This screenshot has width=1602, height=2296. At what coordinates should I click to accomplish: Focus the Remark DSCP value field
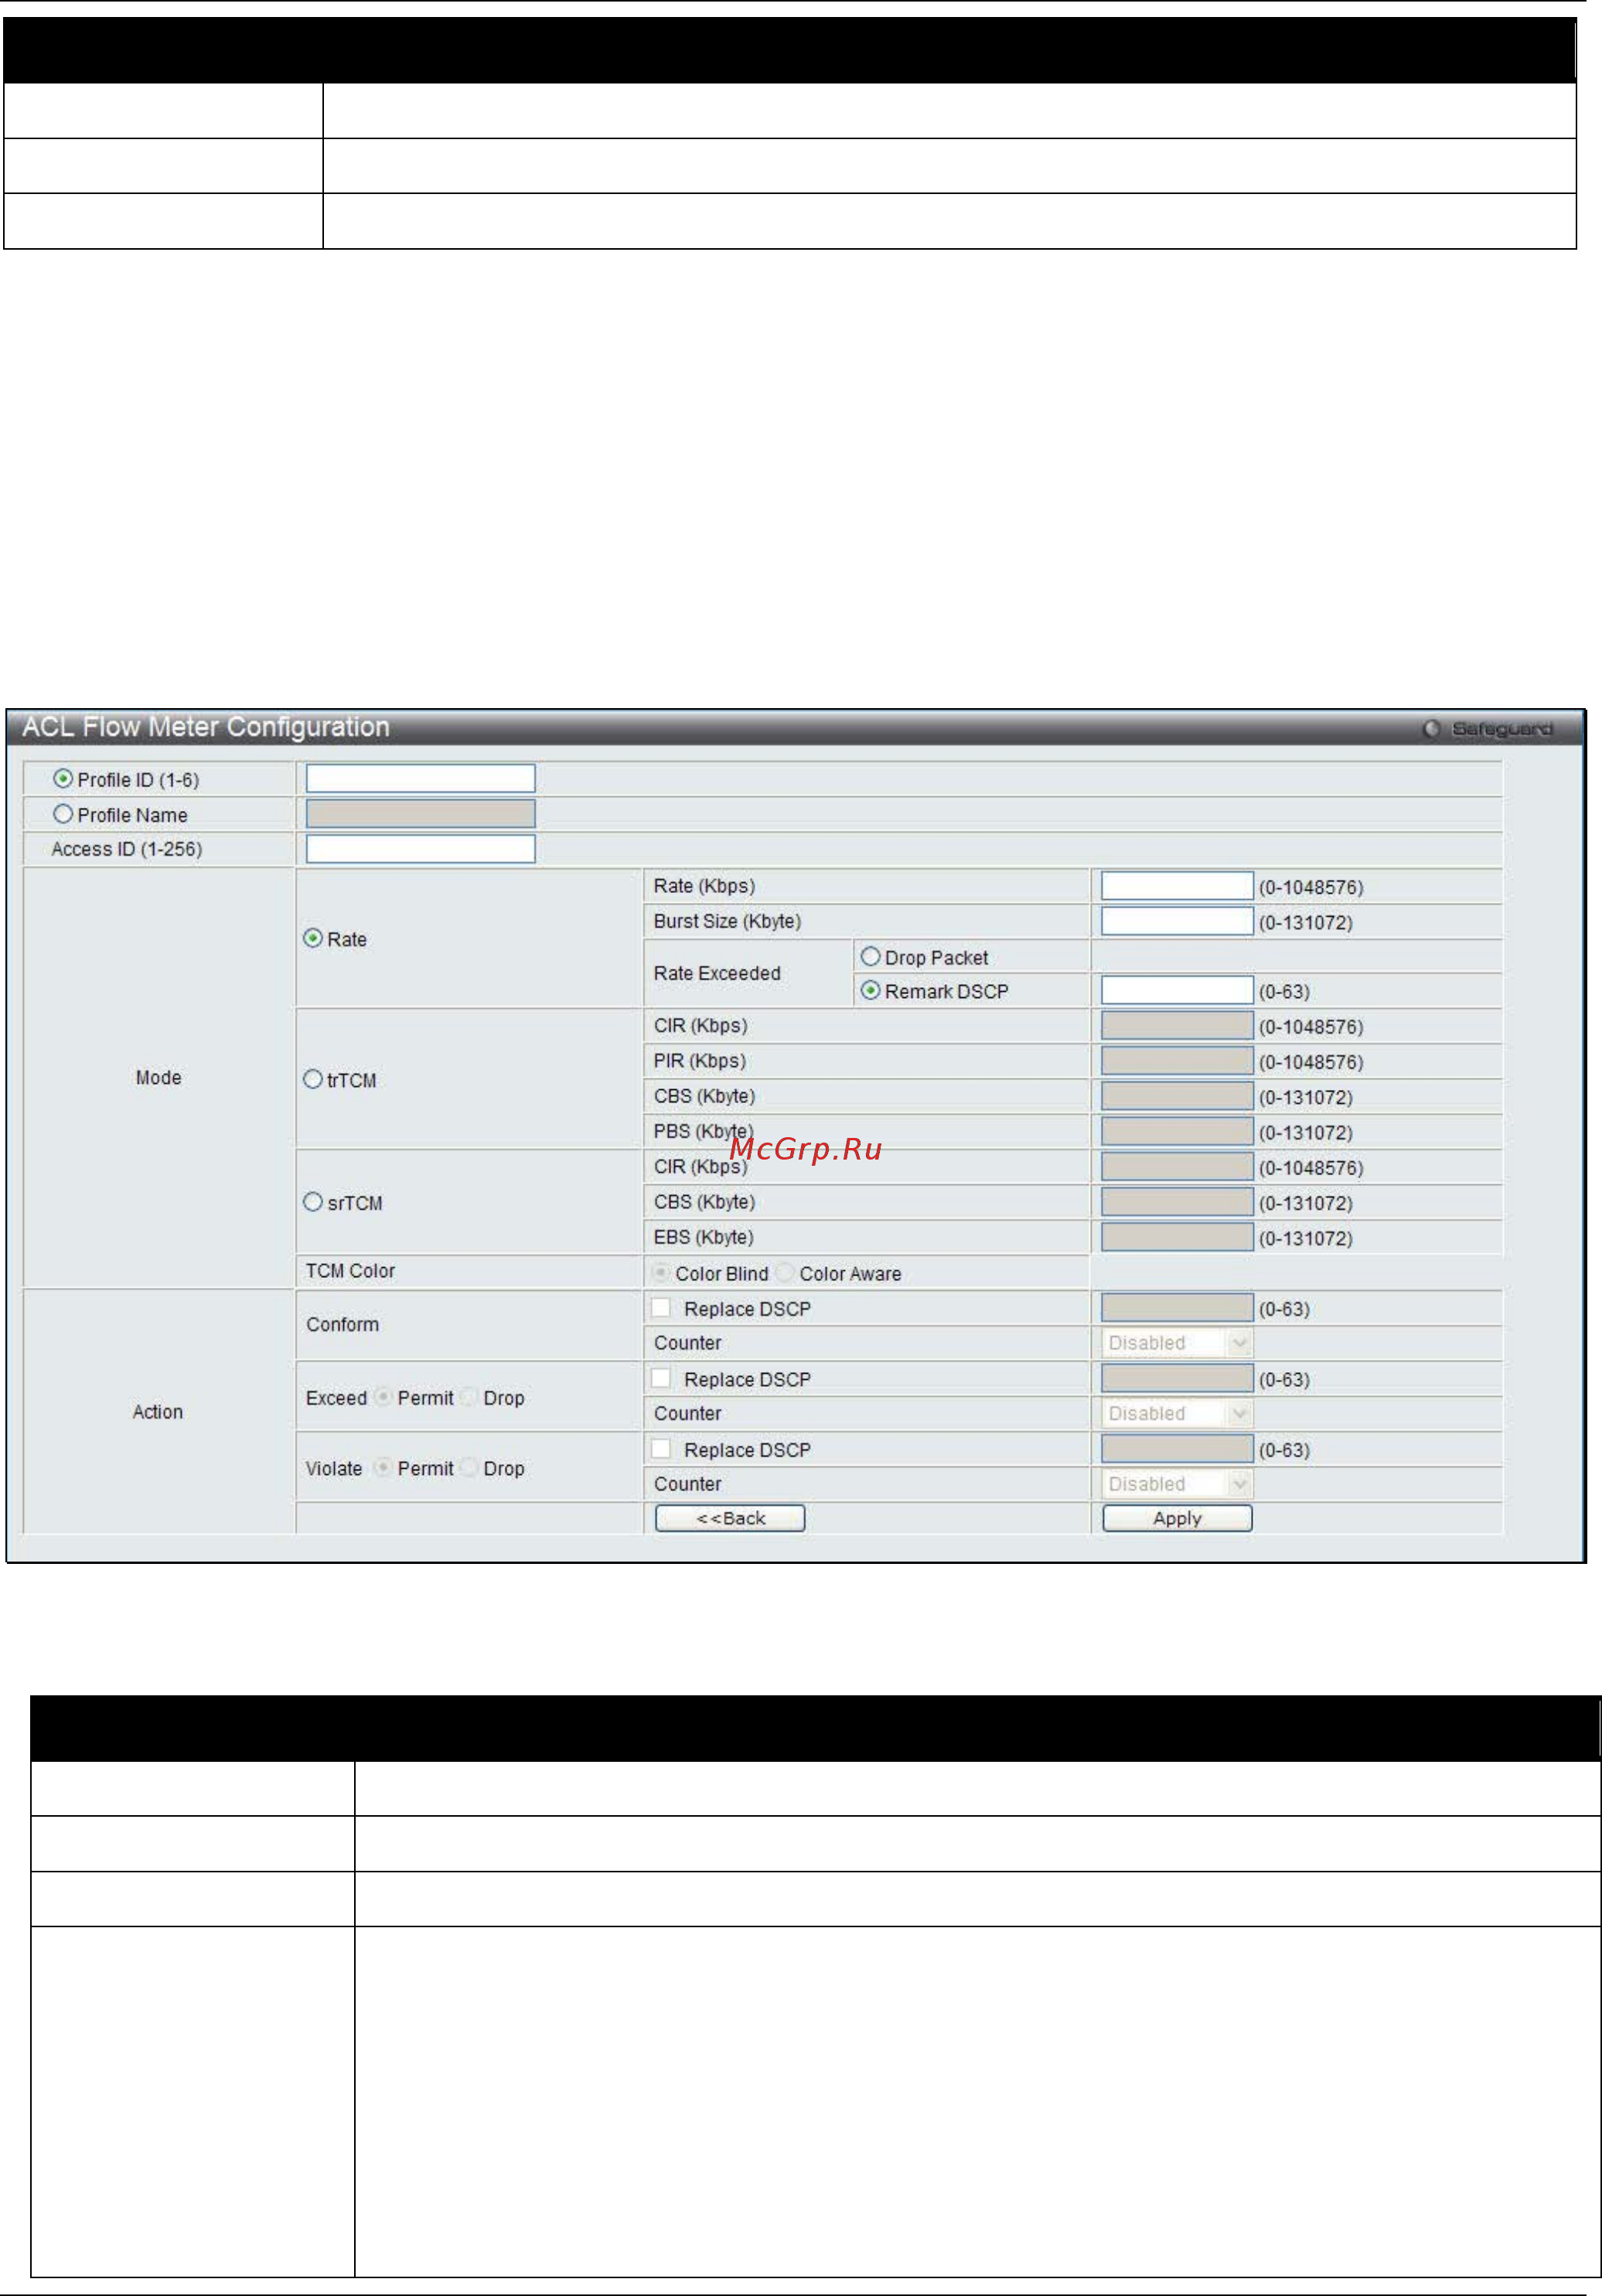[x=1177, y=990]
